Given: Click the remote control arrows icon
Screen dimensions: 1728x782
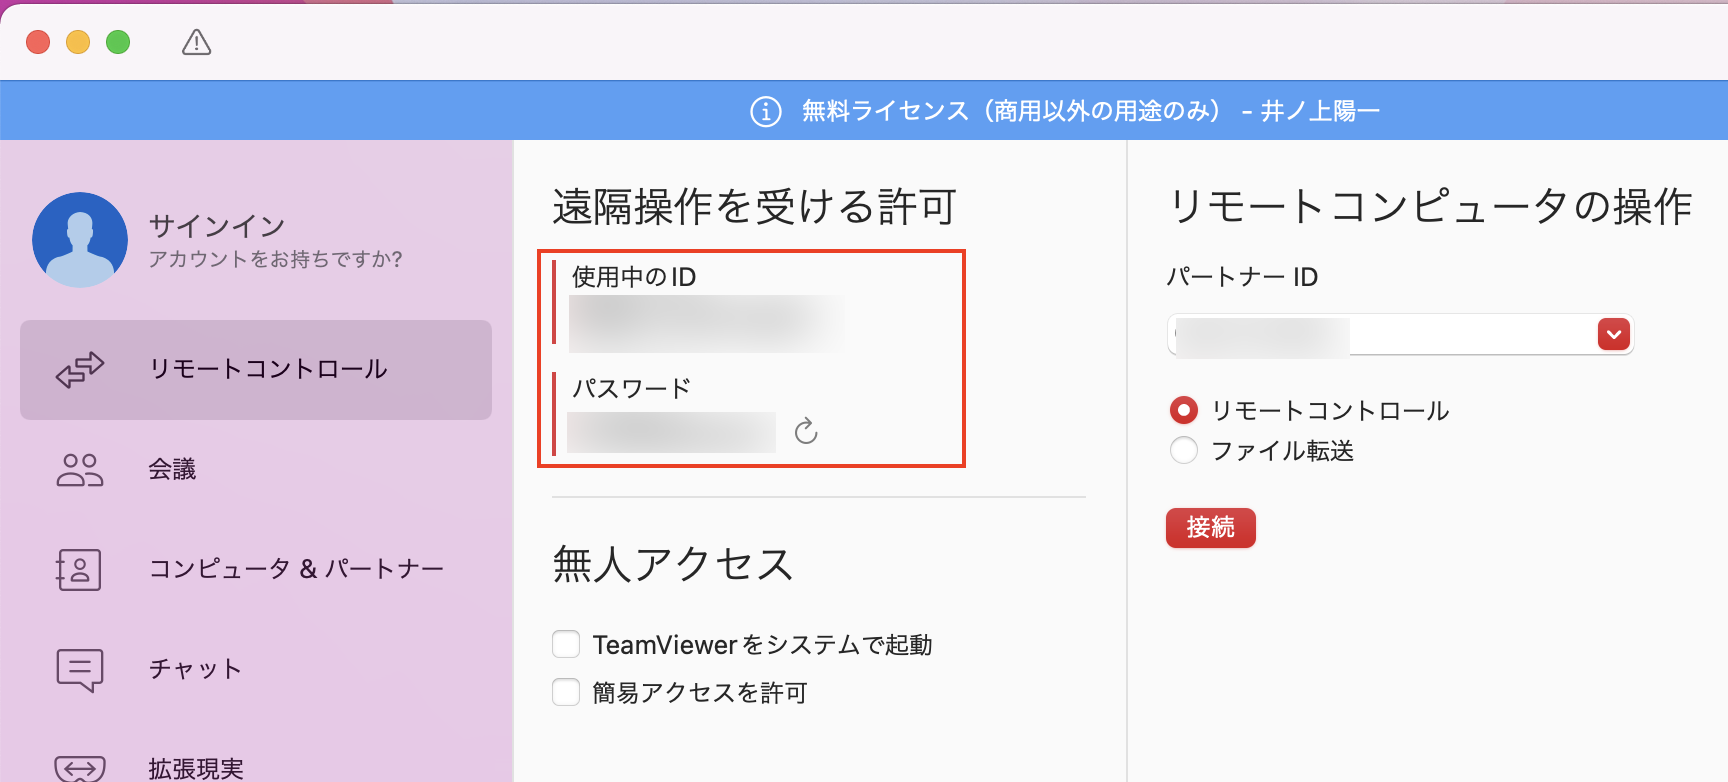Looking at the screenshot, I should (80, 369).
